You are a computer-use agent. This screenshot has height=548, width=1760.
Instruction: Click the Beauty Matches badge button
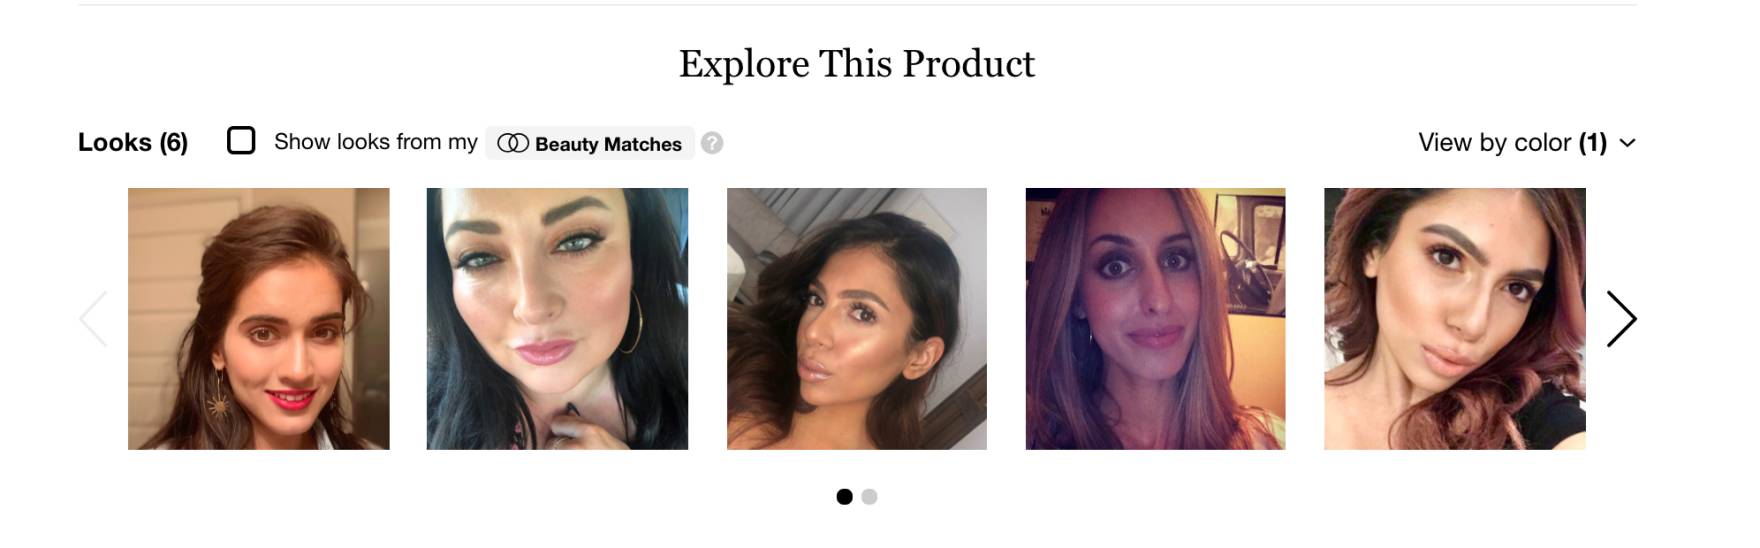pos(590,143)
